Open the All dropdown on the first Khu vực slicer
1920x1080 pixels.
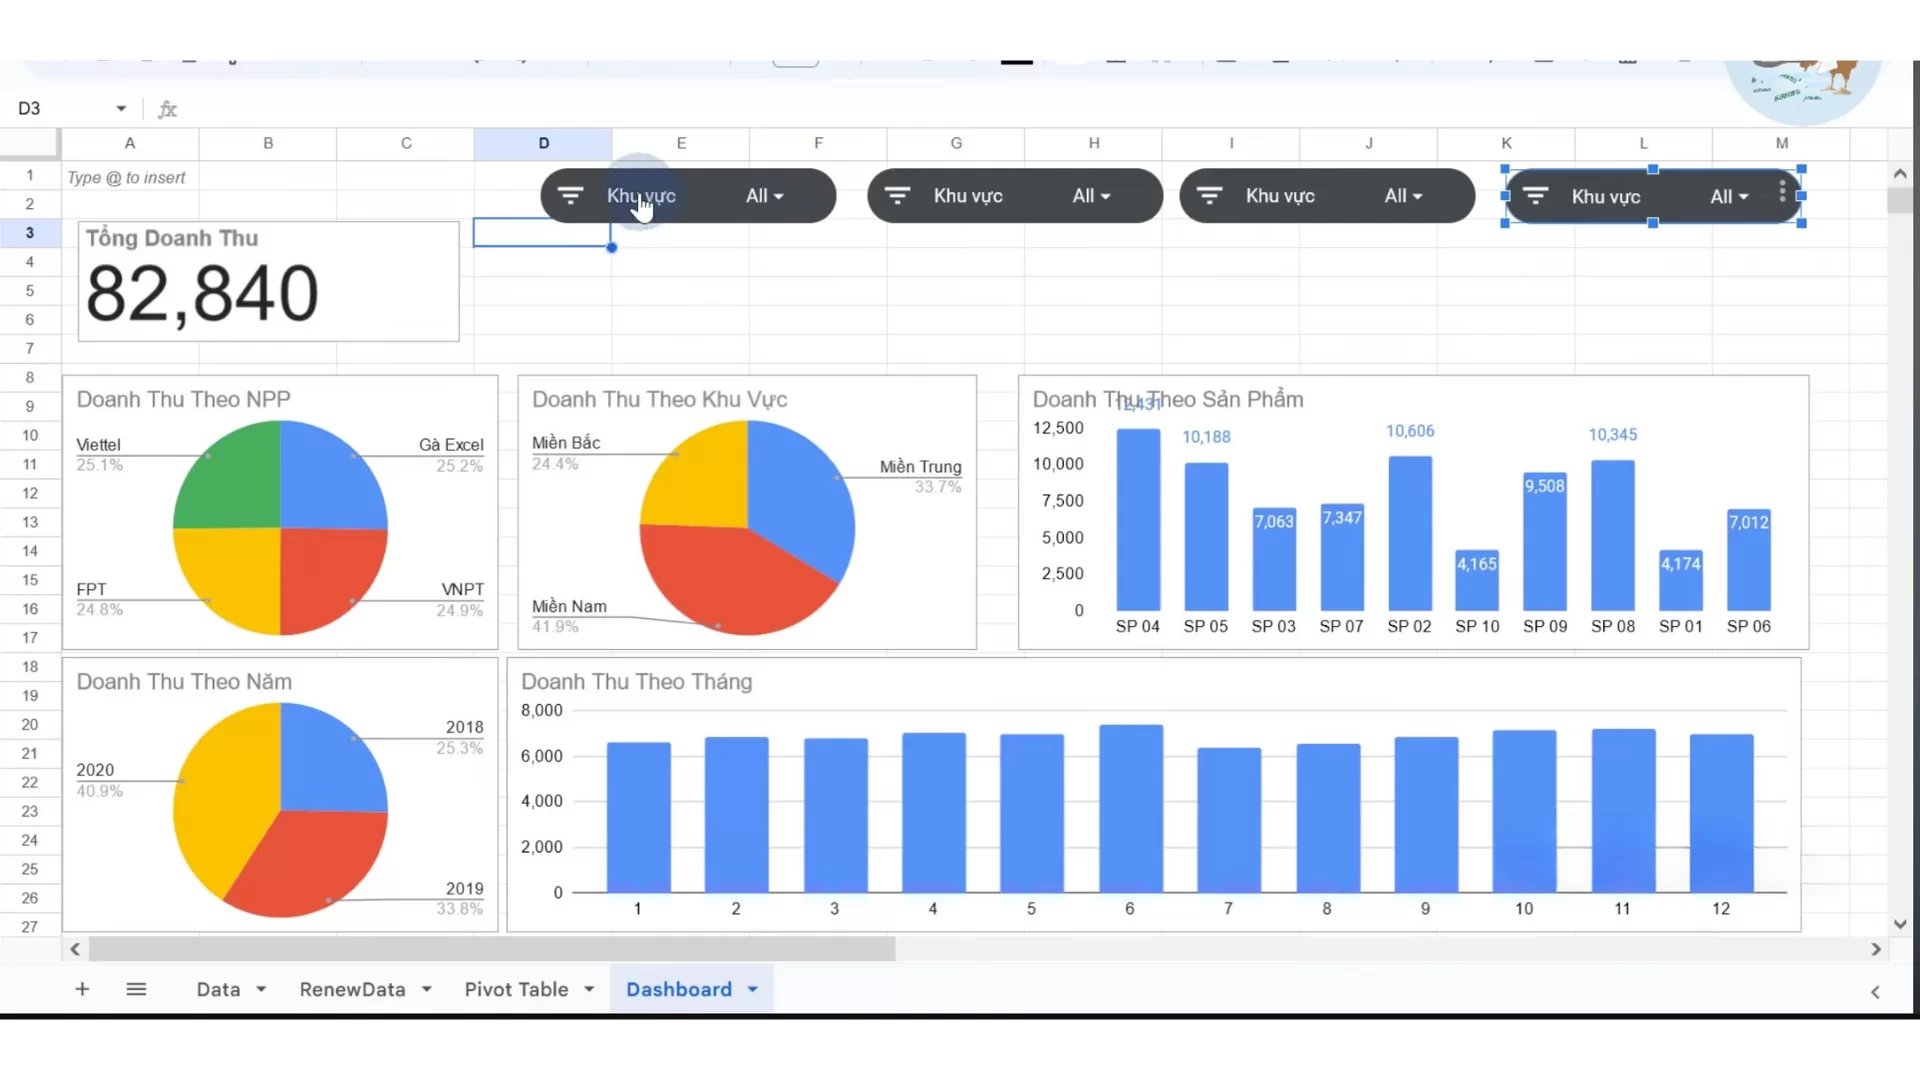pos(765,196)
